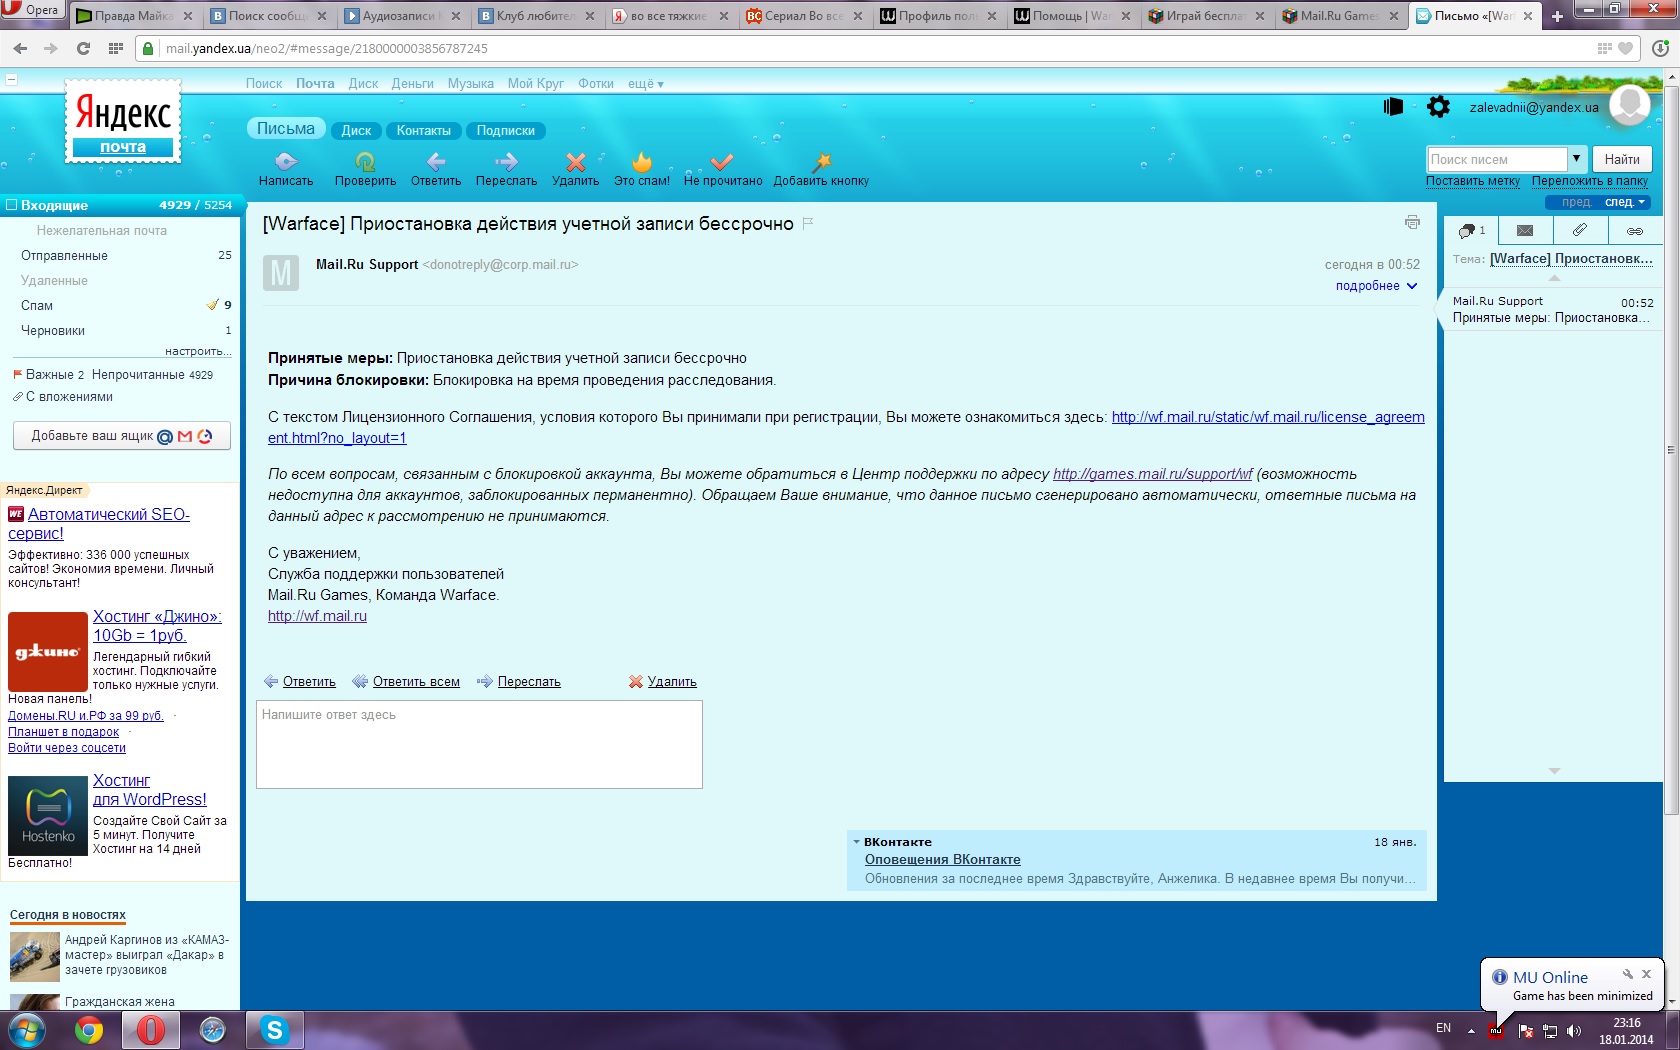Click the user avatar picture
1680x1050 pixels.
pyautogui.click(x=1629, y=105)
